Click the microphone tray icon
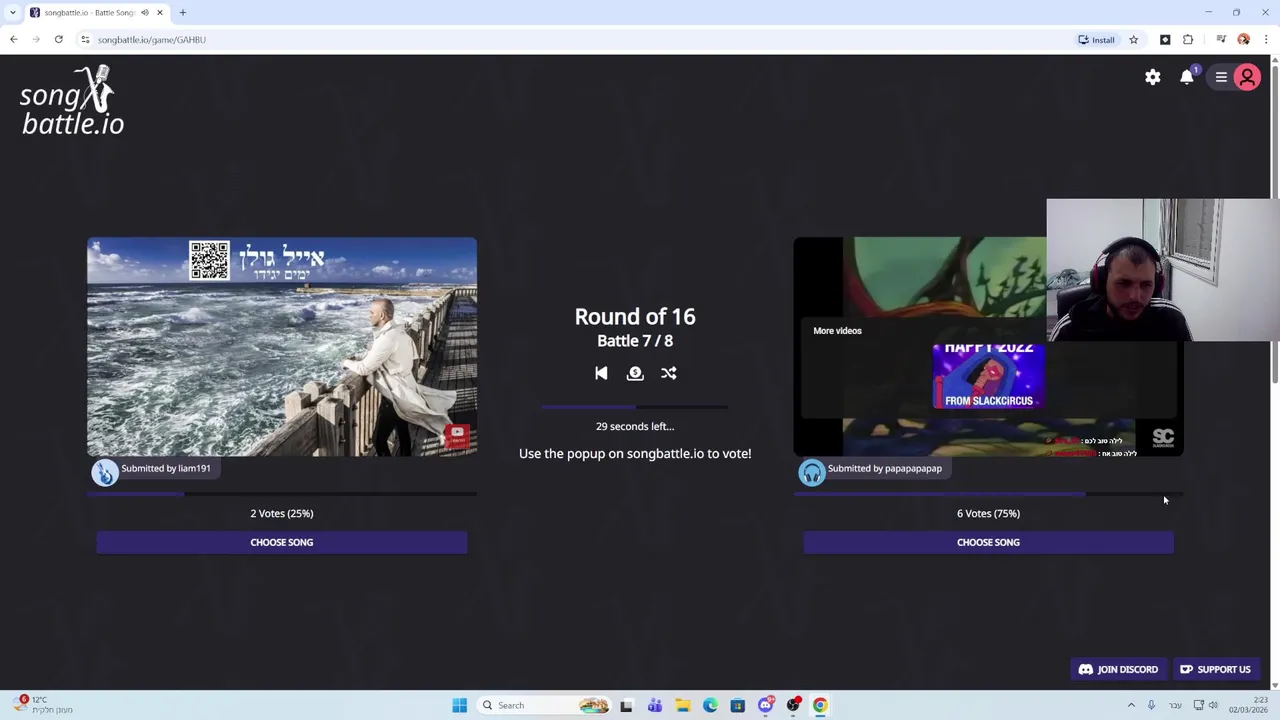This screenshot has width=1280, height=720. click(x=1151, y=705)
